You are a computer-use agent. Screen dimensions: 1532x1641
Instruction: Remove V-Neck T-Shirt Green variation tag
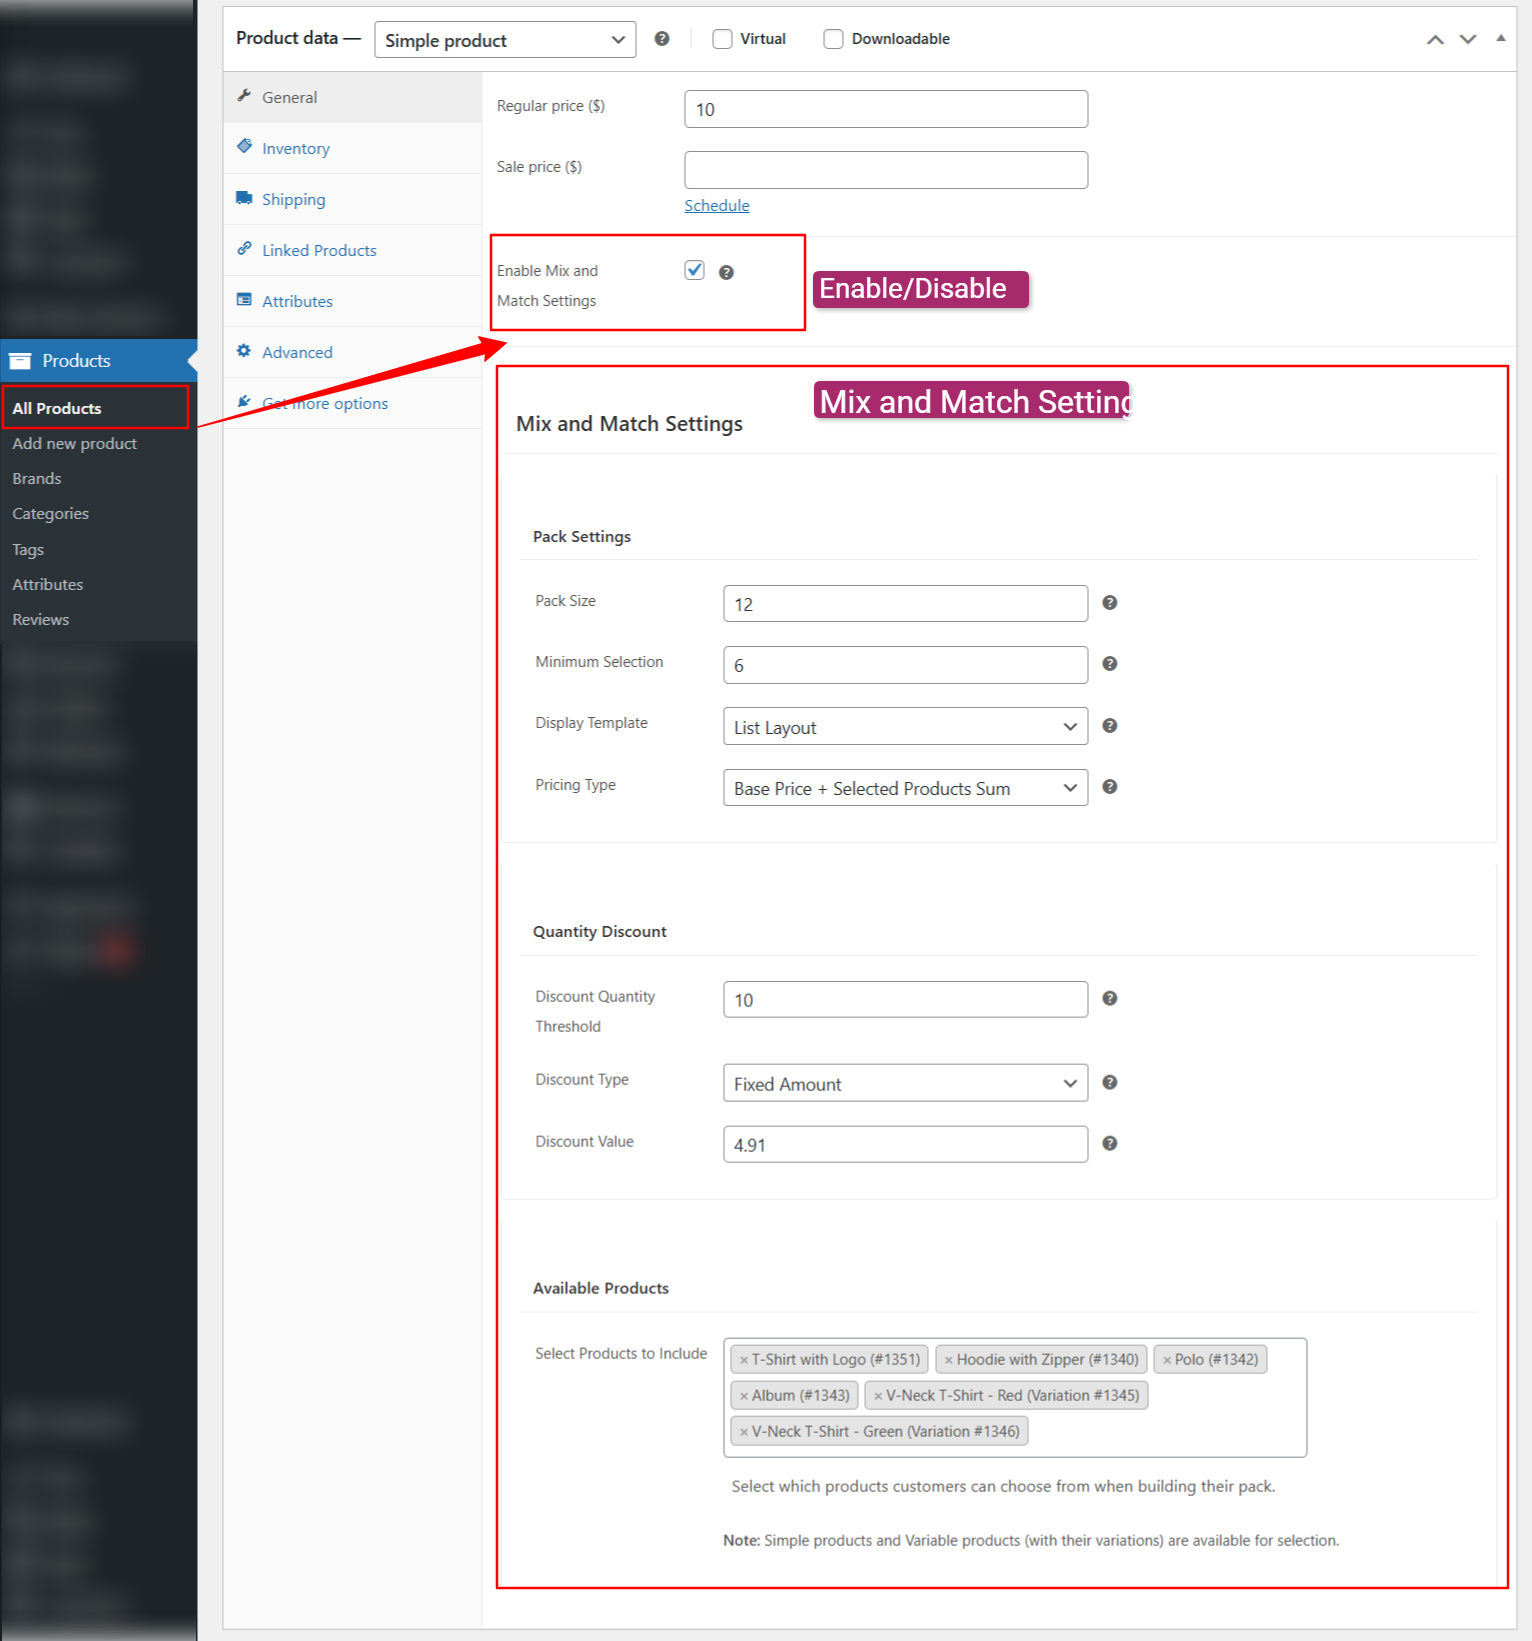(744, 1432)
